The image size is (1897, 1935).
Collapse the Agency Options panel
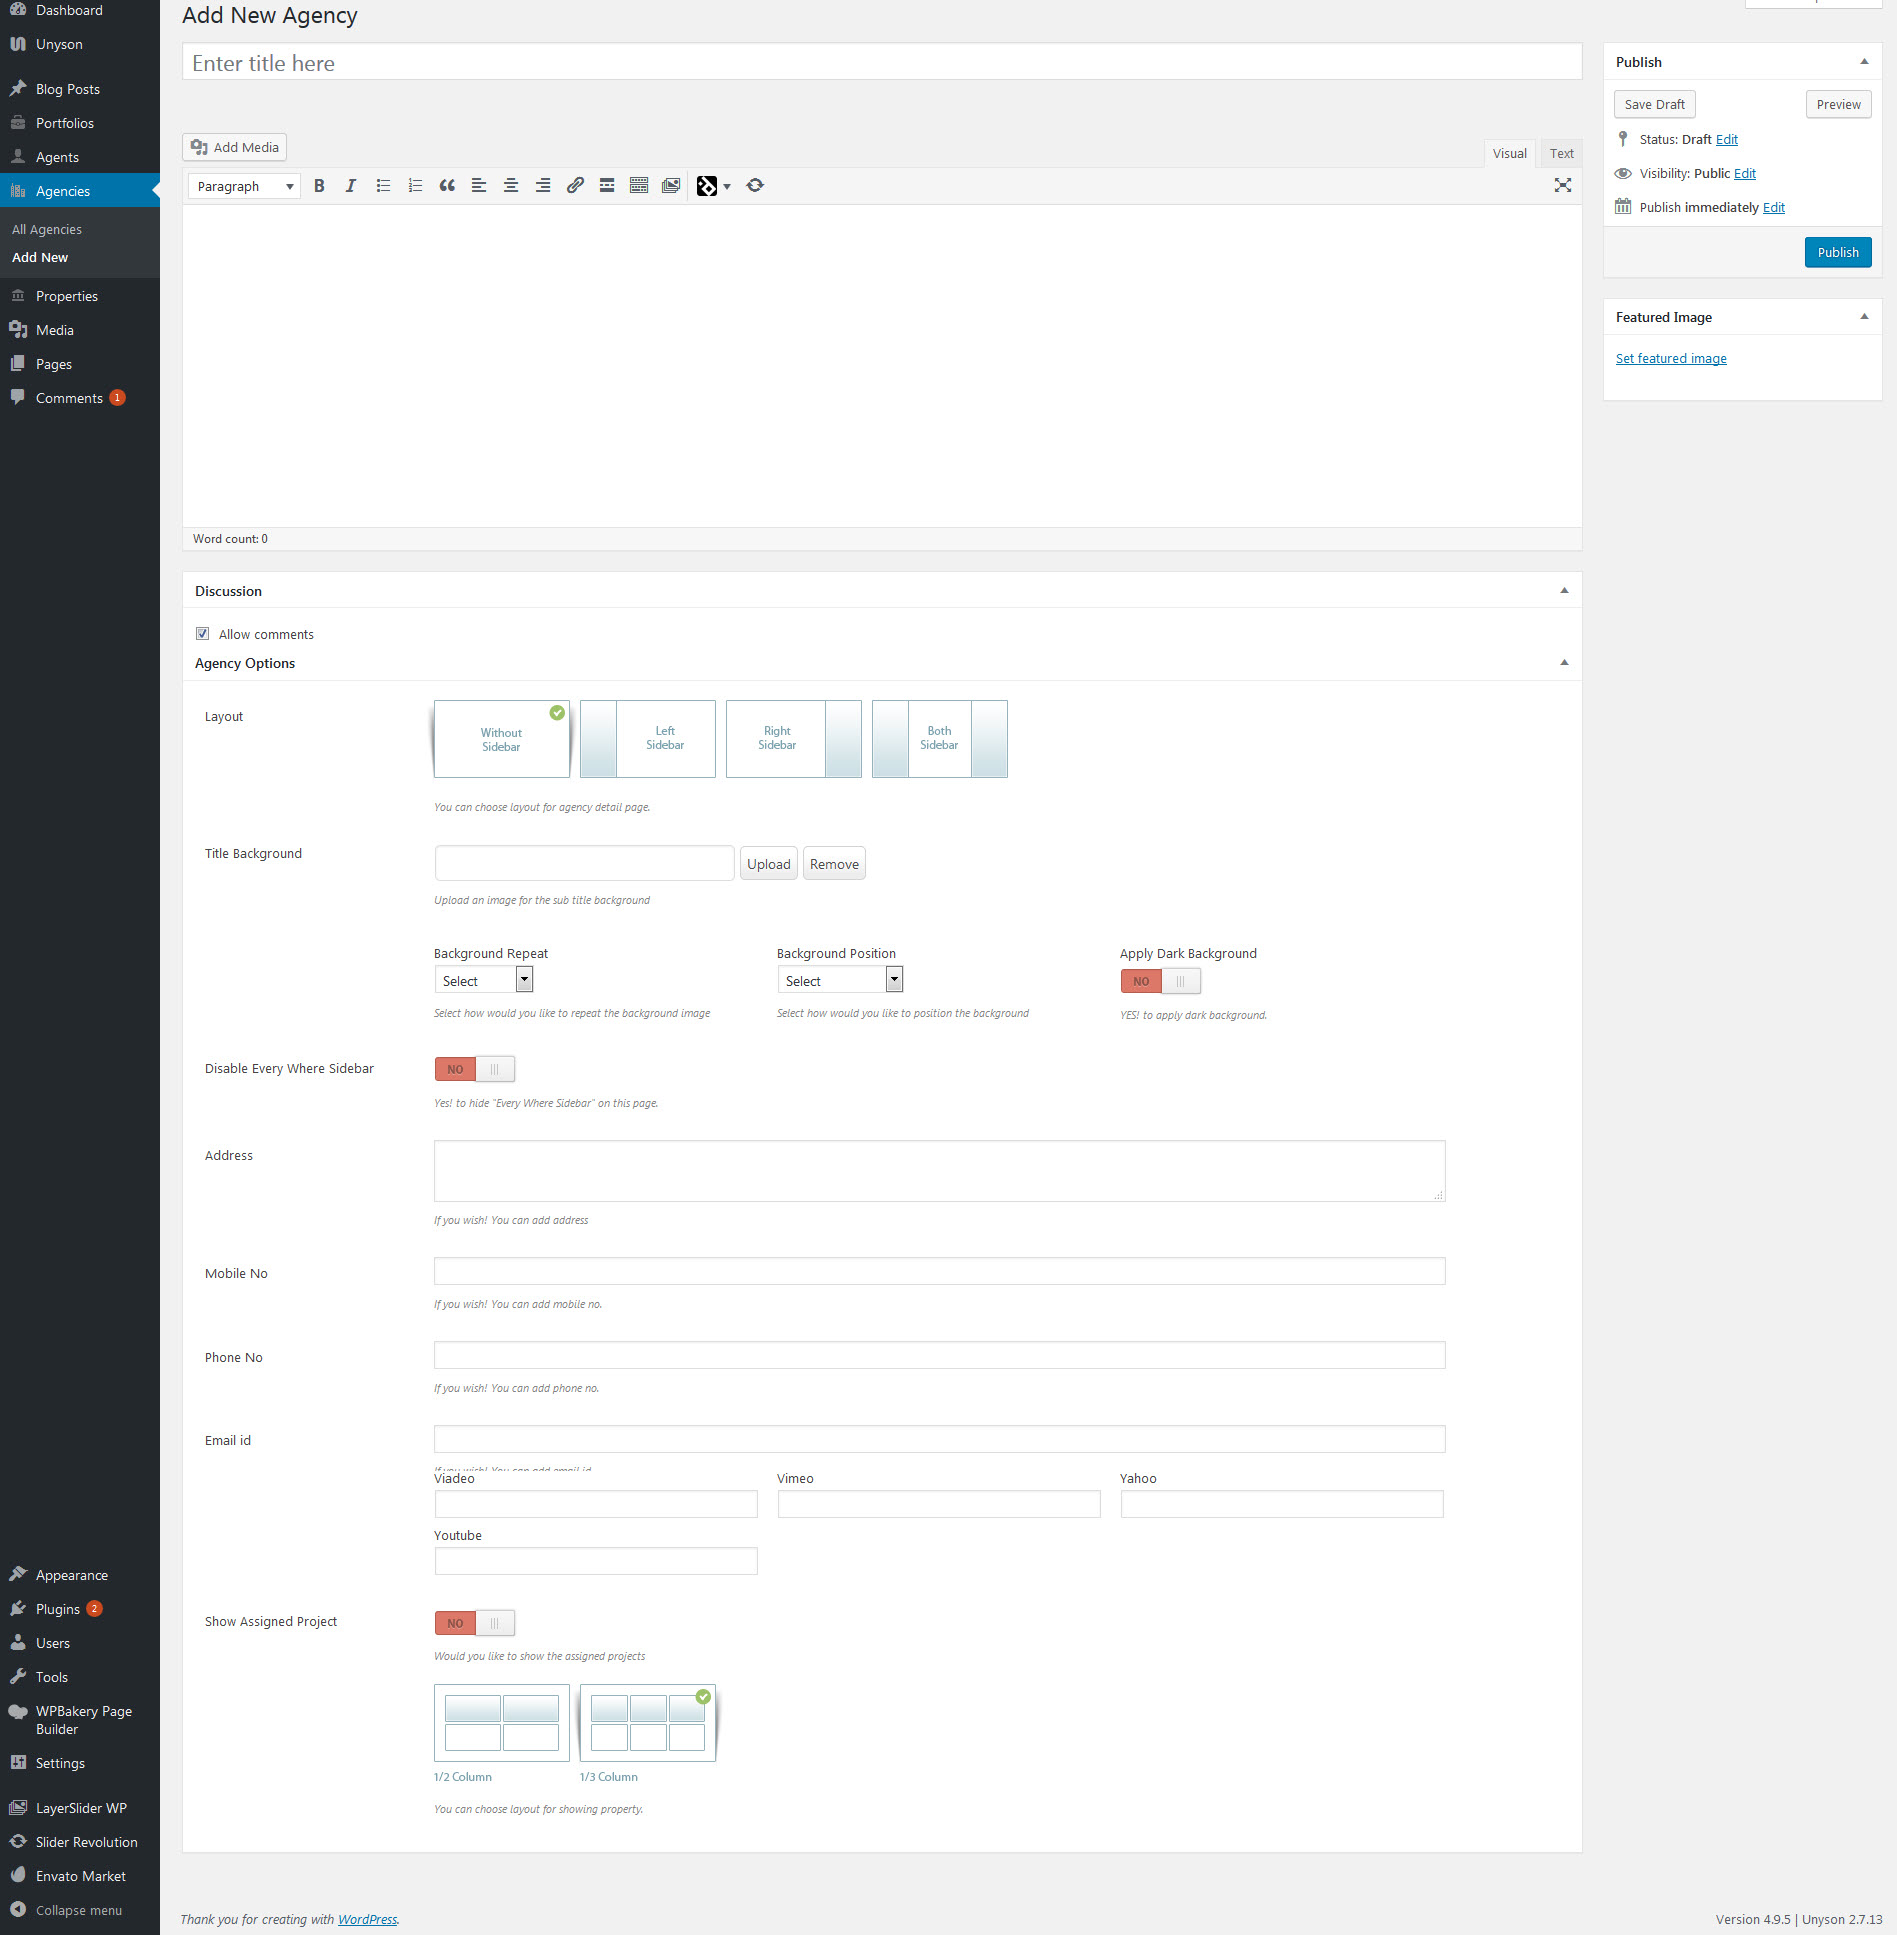[1564, 663]
